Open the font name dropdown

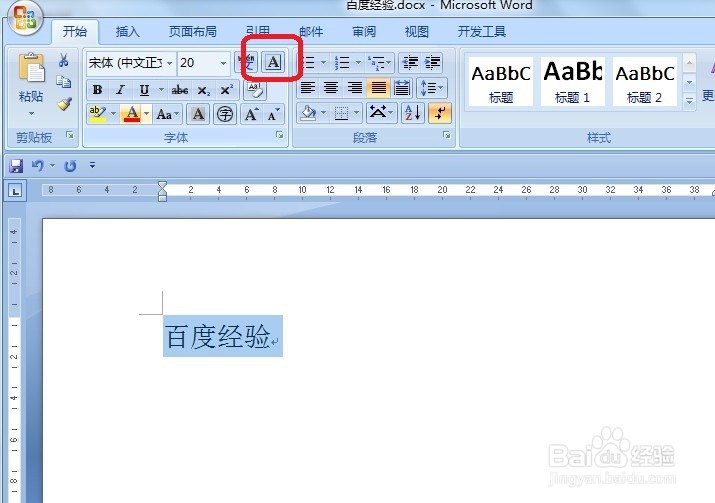[x=170, y=62]
